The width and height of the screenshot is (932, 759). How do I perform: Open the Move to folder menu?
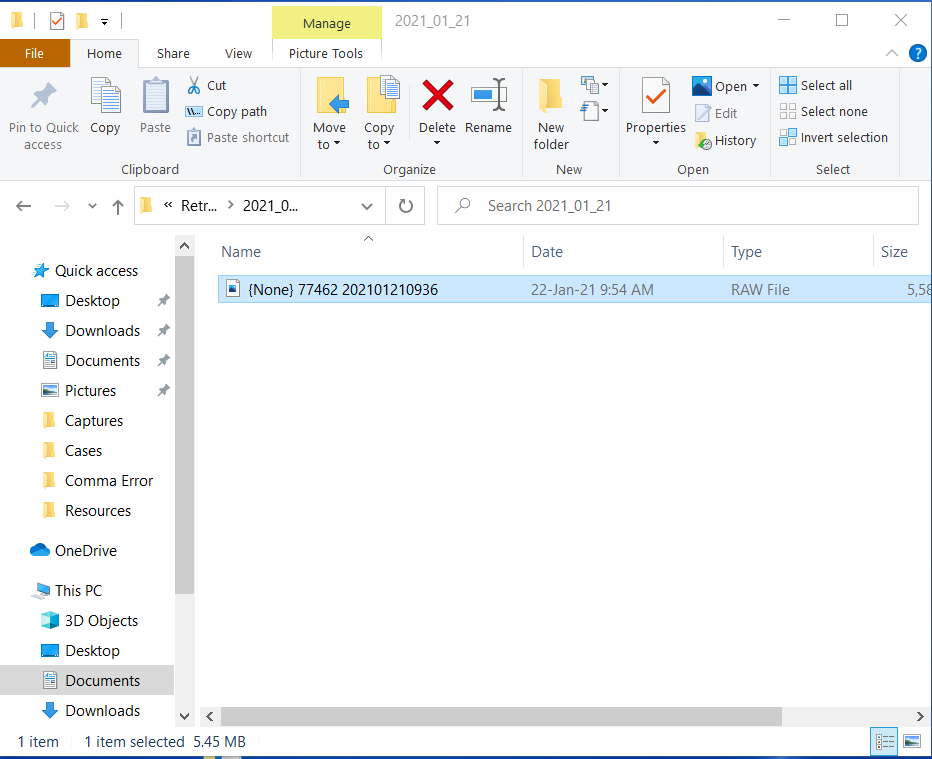tap(329, 114)
